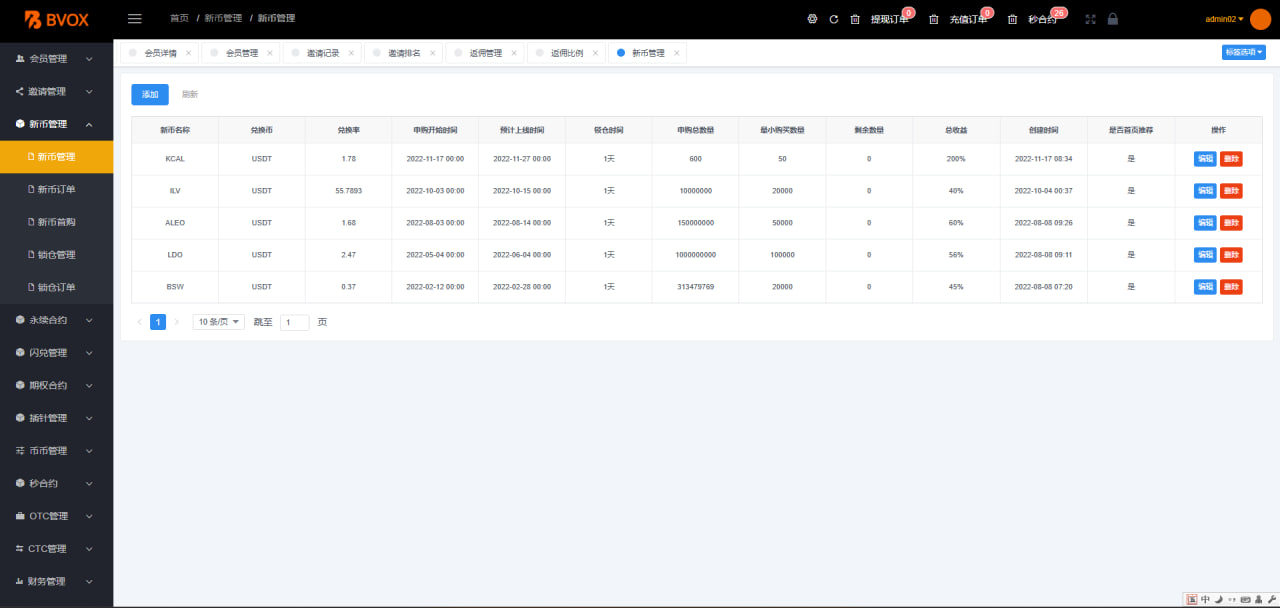Expand CTC管理 sidebar menu
Viewport: 1280px width, 608px height.
(x=56, y=549)
